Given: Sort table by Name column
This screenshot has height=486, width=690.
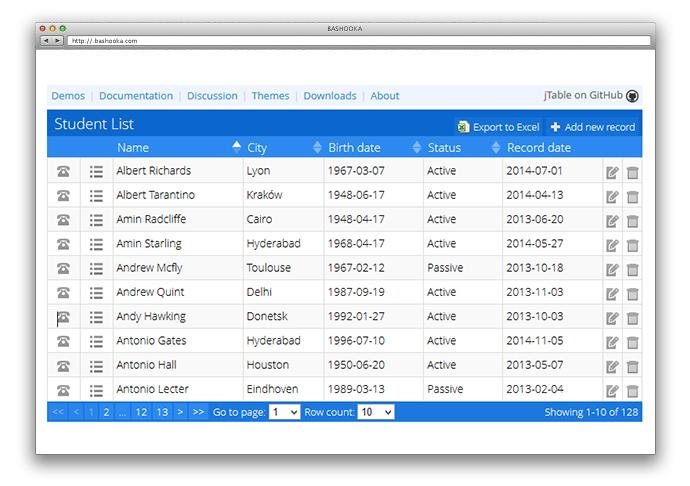Looking at the screenshot, I should click(179, 147).
